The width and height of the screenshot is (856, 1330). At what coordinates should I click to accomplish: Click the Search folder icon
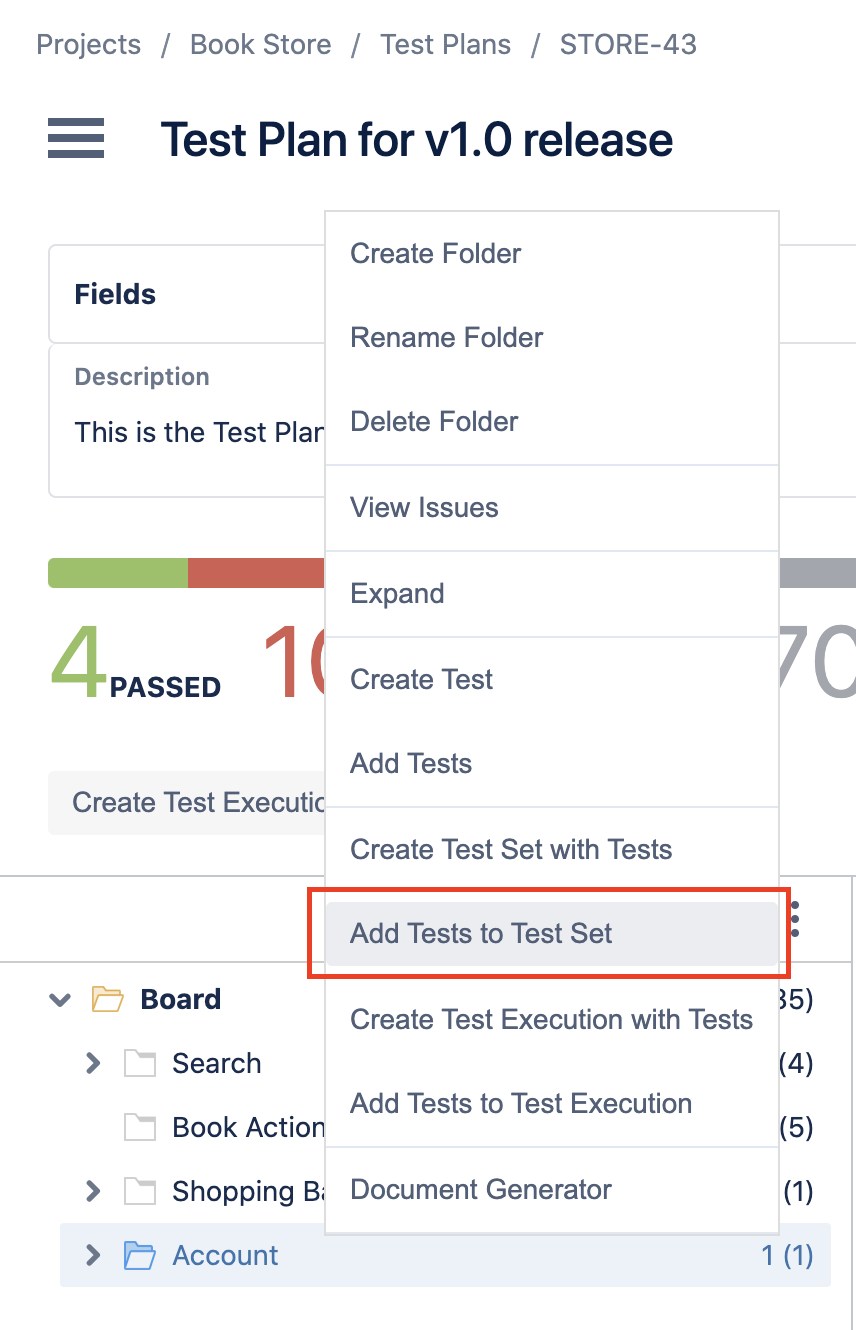coord(140,1063)
